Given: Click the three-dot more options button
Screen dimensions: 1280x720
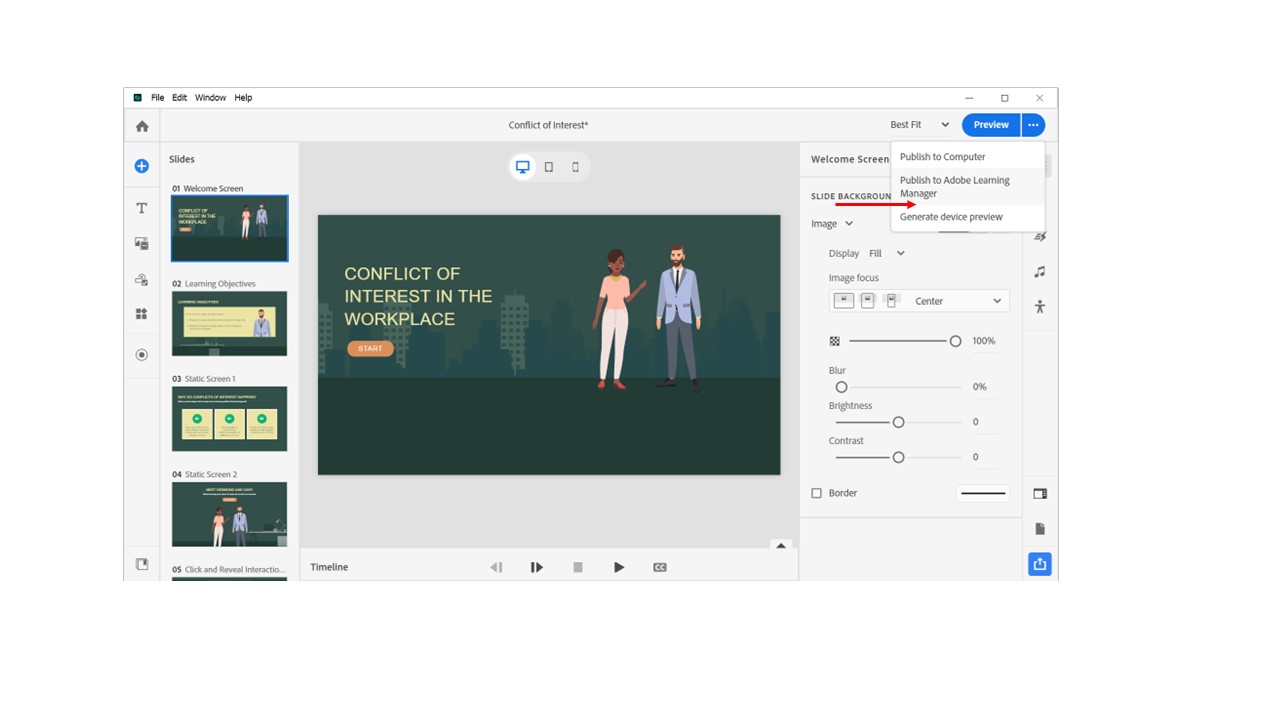Looking at the screenshot, I should [1033, 125].
